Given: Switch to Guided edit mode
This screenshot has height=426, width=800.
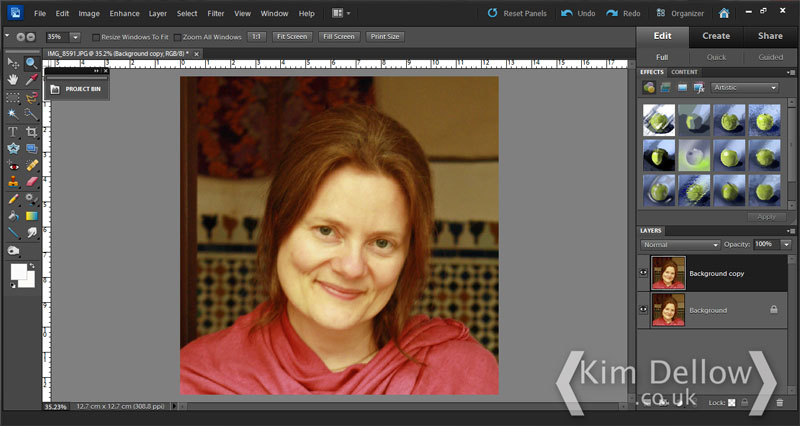Looking at the screenshot, I should [770, 57].
